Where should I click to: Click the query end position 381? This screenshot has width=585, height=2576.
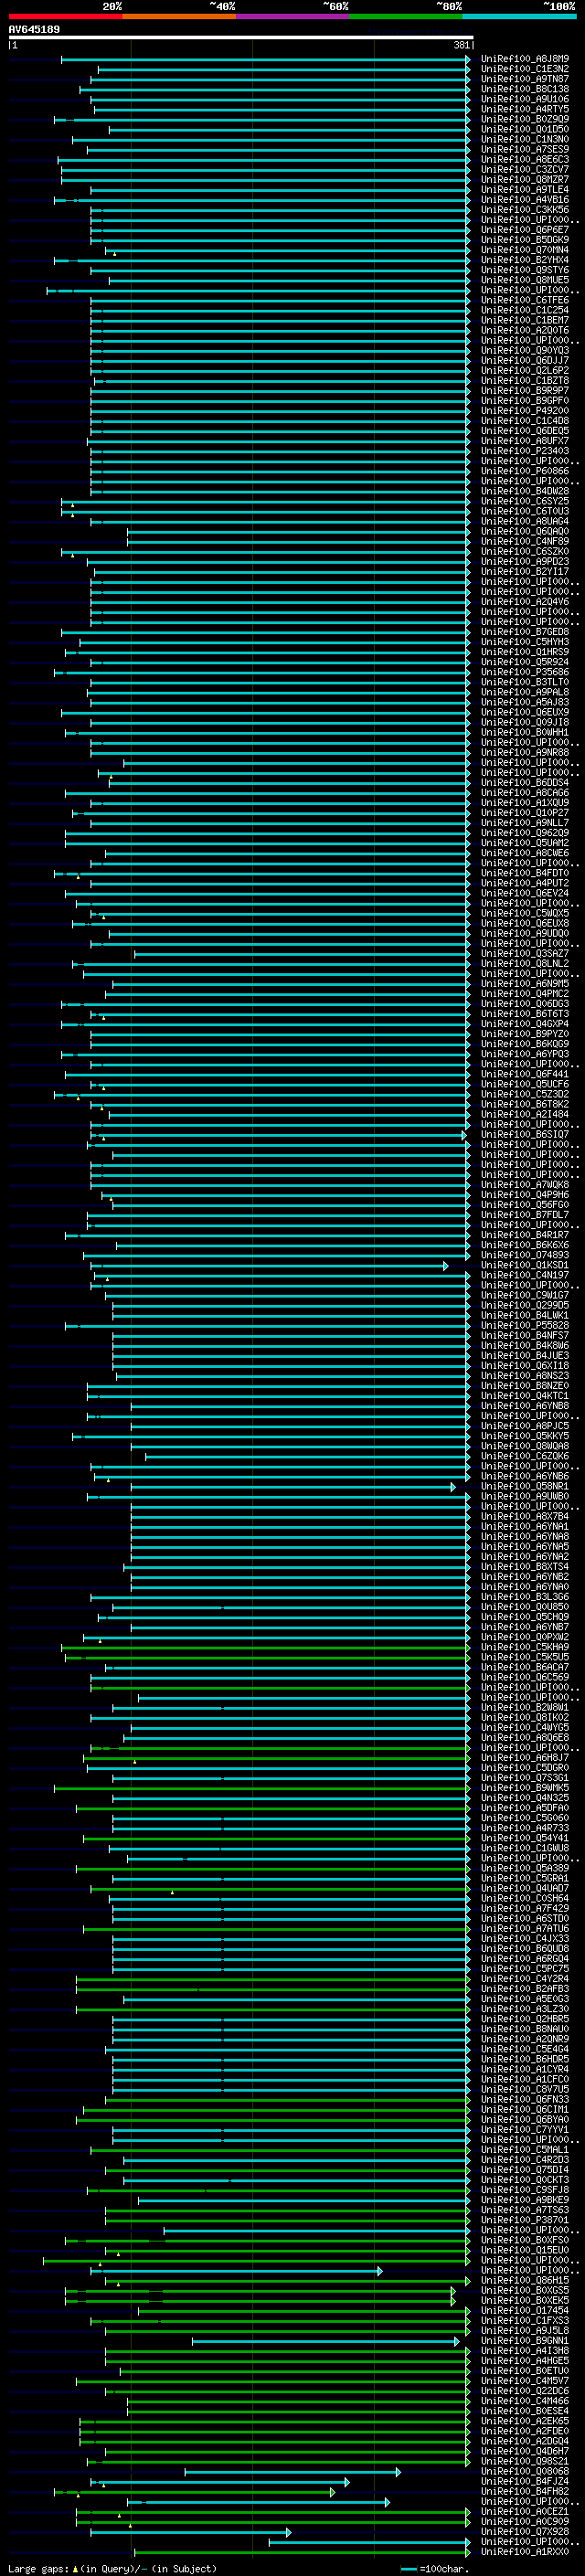[x=461, y=45]
